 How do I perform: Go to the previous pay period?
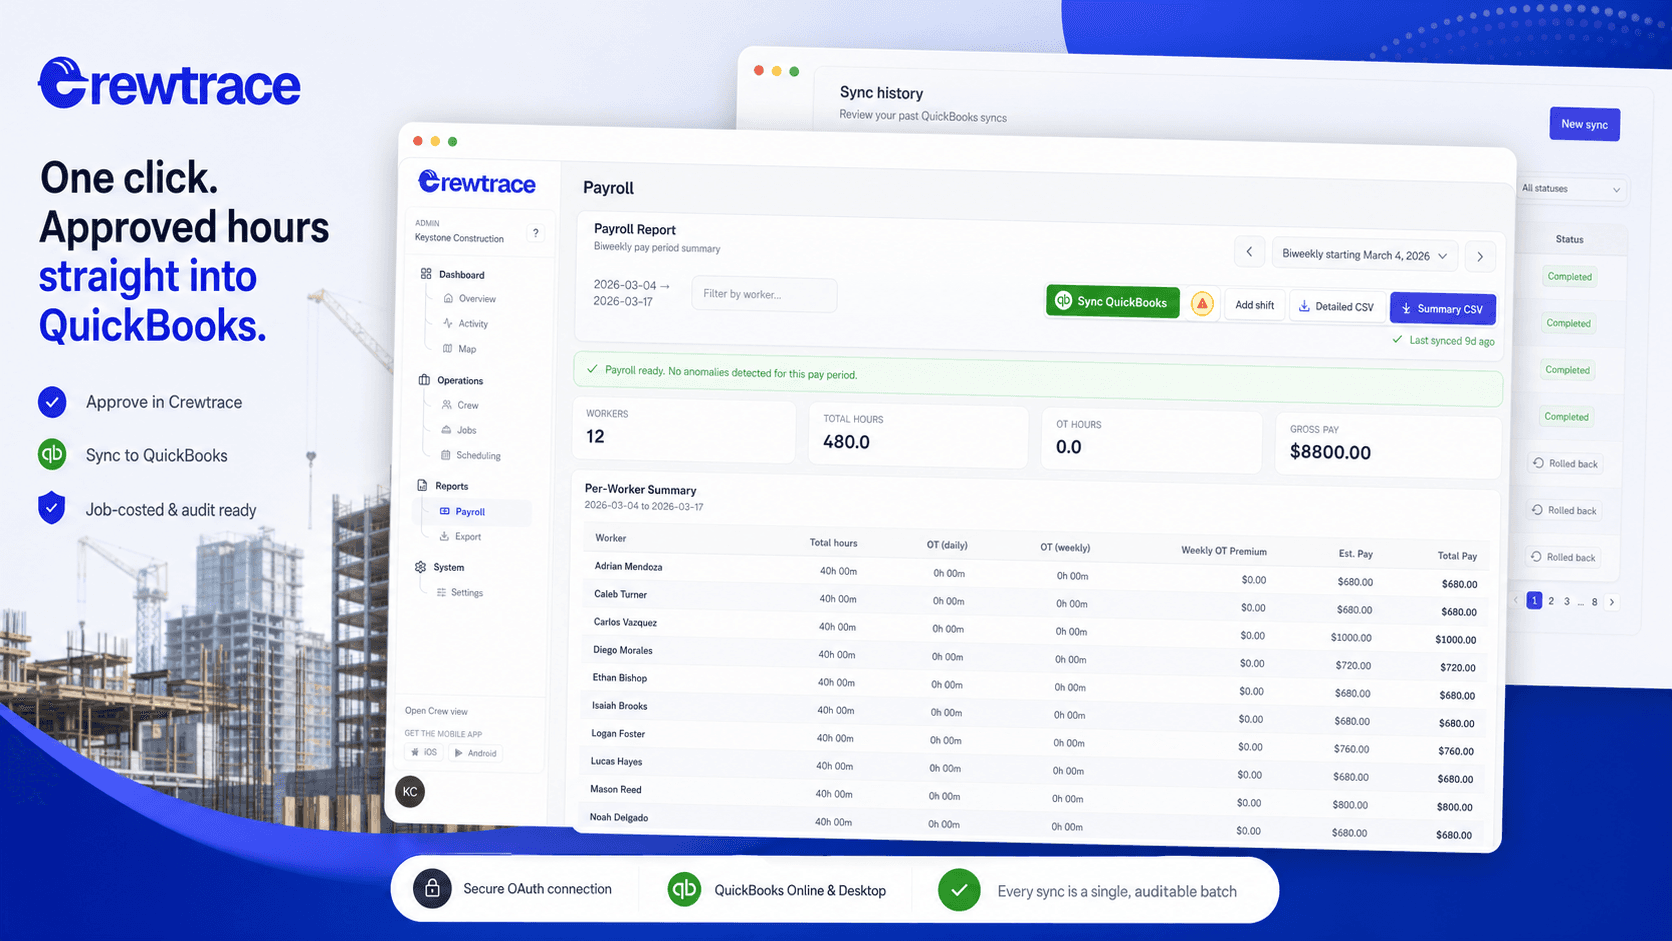1249,252
